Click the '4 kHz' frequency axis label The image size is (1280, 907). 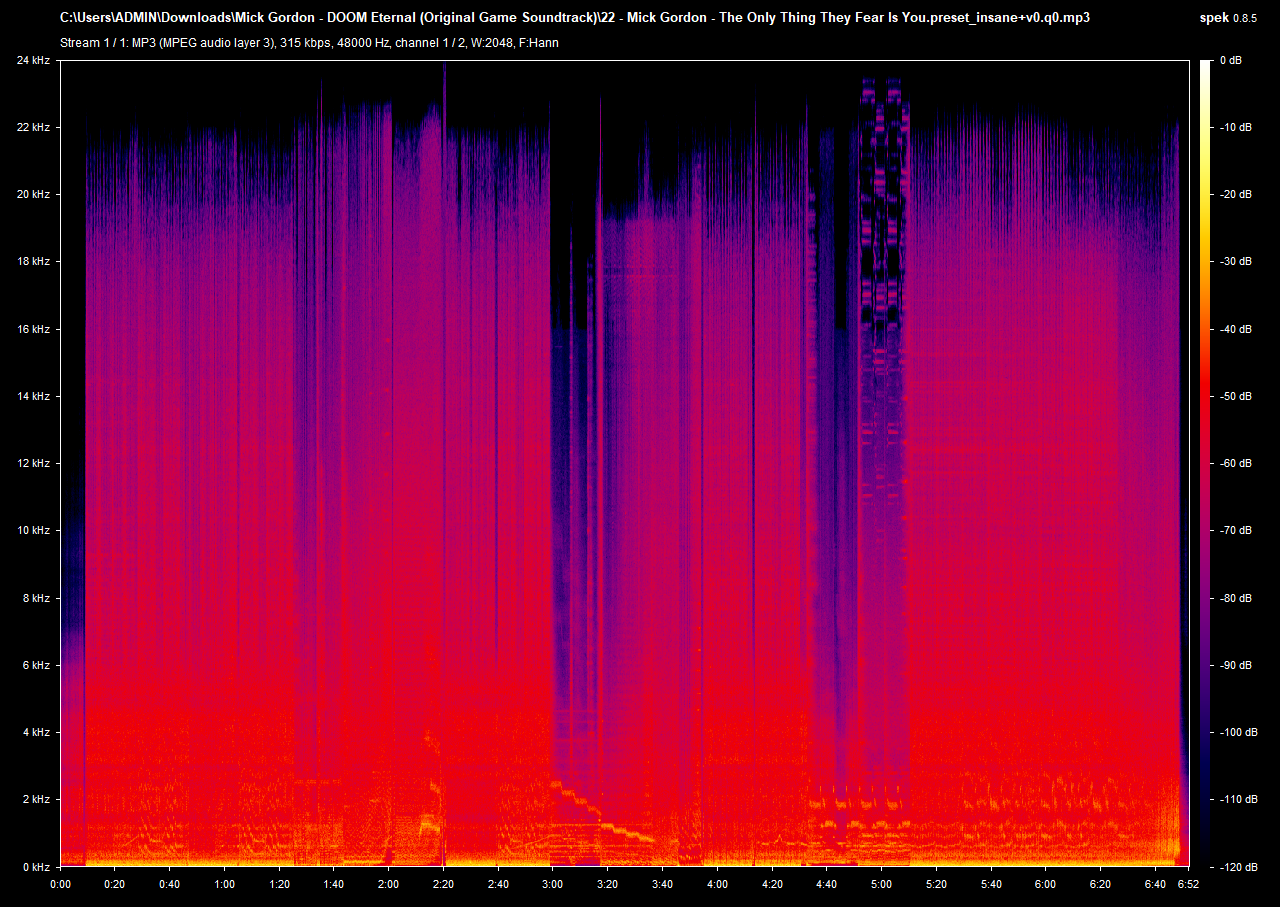(x=36, y=733)
